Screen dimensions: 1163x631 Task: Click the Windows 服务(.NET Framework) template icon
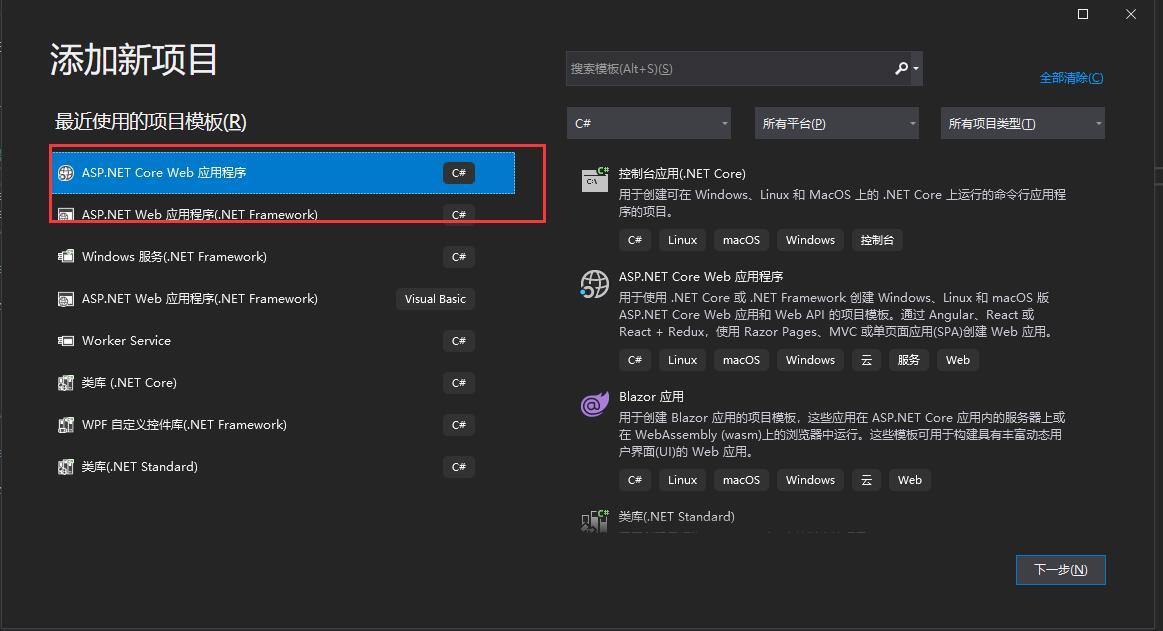pyautogui.click(x=66, y=257)
